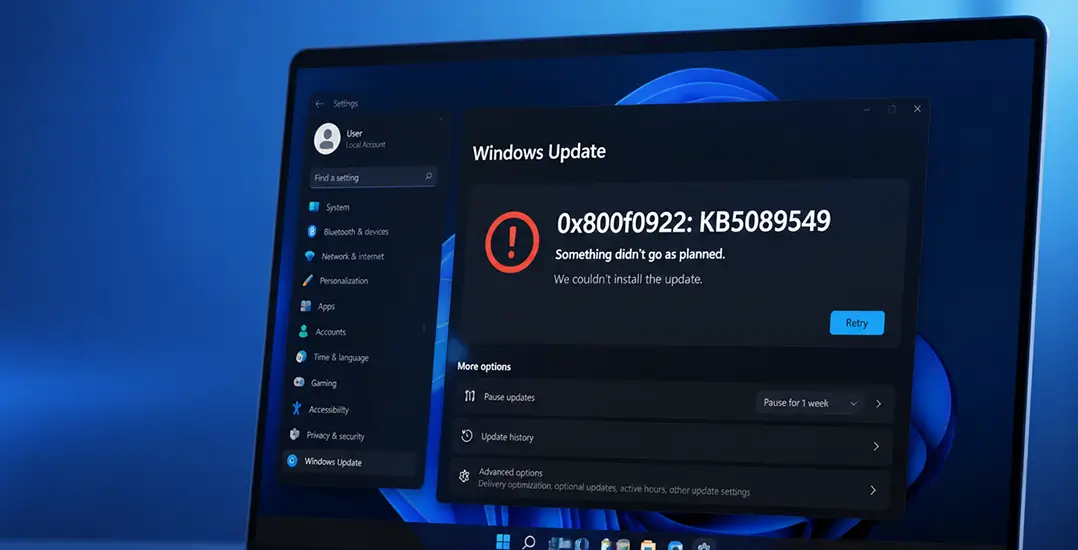This screenshot has height=550, width=1078.
Task: Click the red error exclamation icon
Action: click(512, 242)
